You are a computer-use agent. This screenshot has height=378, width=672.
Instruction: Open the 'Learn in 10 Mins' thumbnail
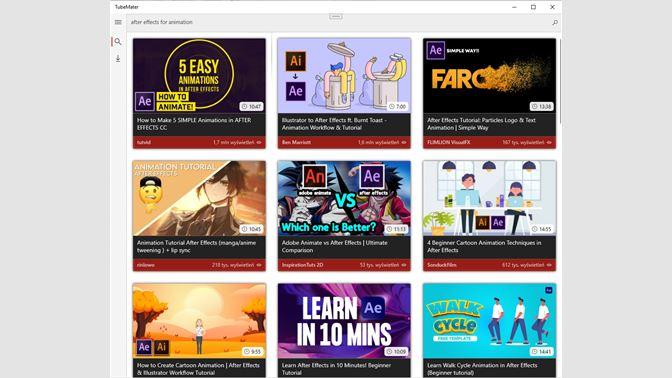(x=344, y=321)
